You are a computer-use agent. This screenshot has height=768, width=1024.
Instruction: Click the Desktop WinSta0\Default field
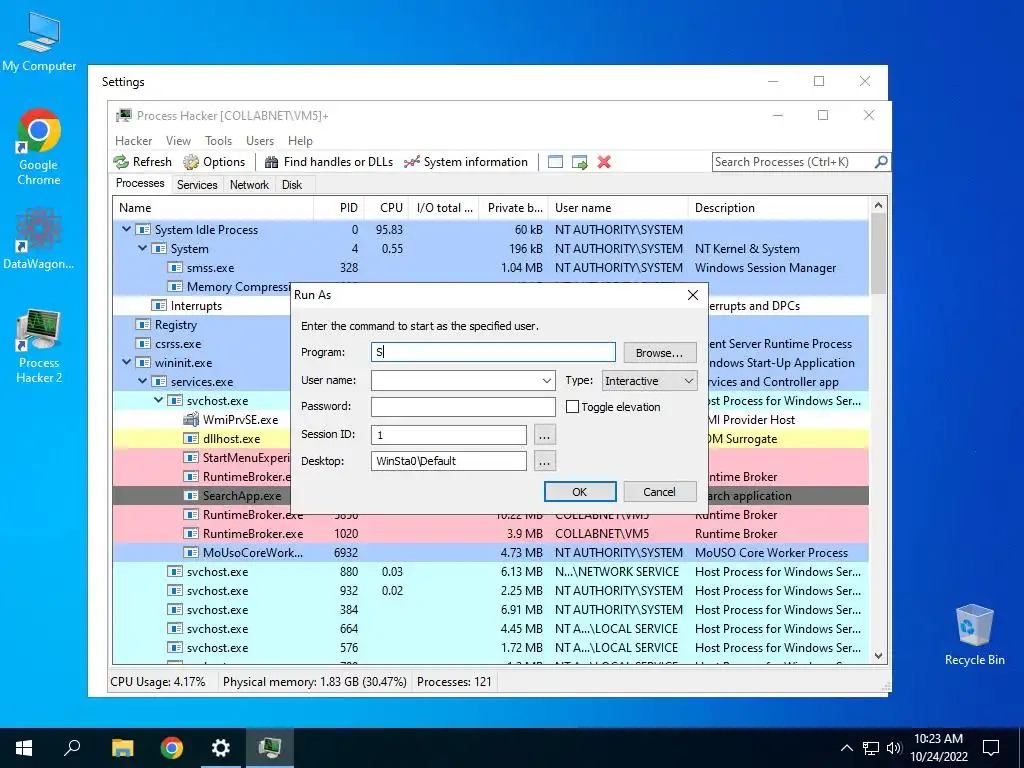click(449, 461)
